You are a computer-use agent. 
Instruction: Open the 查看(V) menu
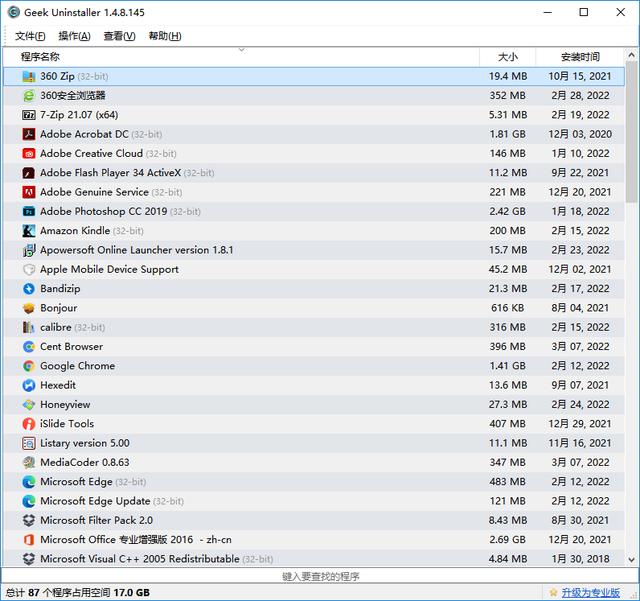coord(119,36)
